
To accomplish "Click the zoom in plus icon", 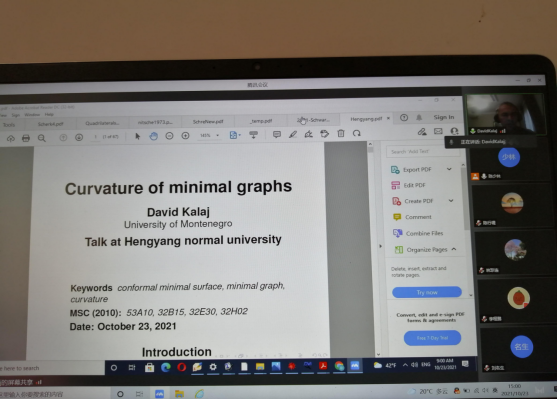I will coord(185,135).
